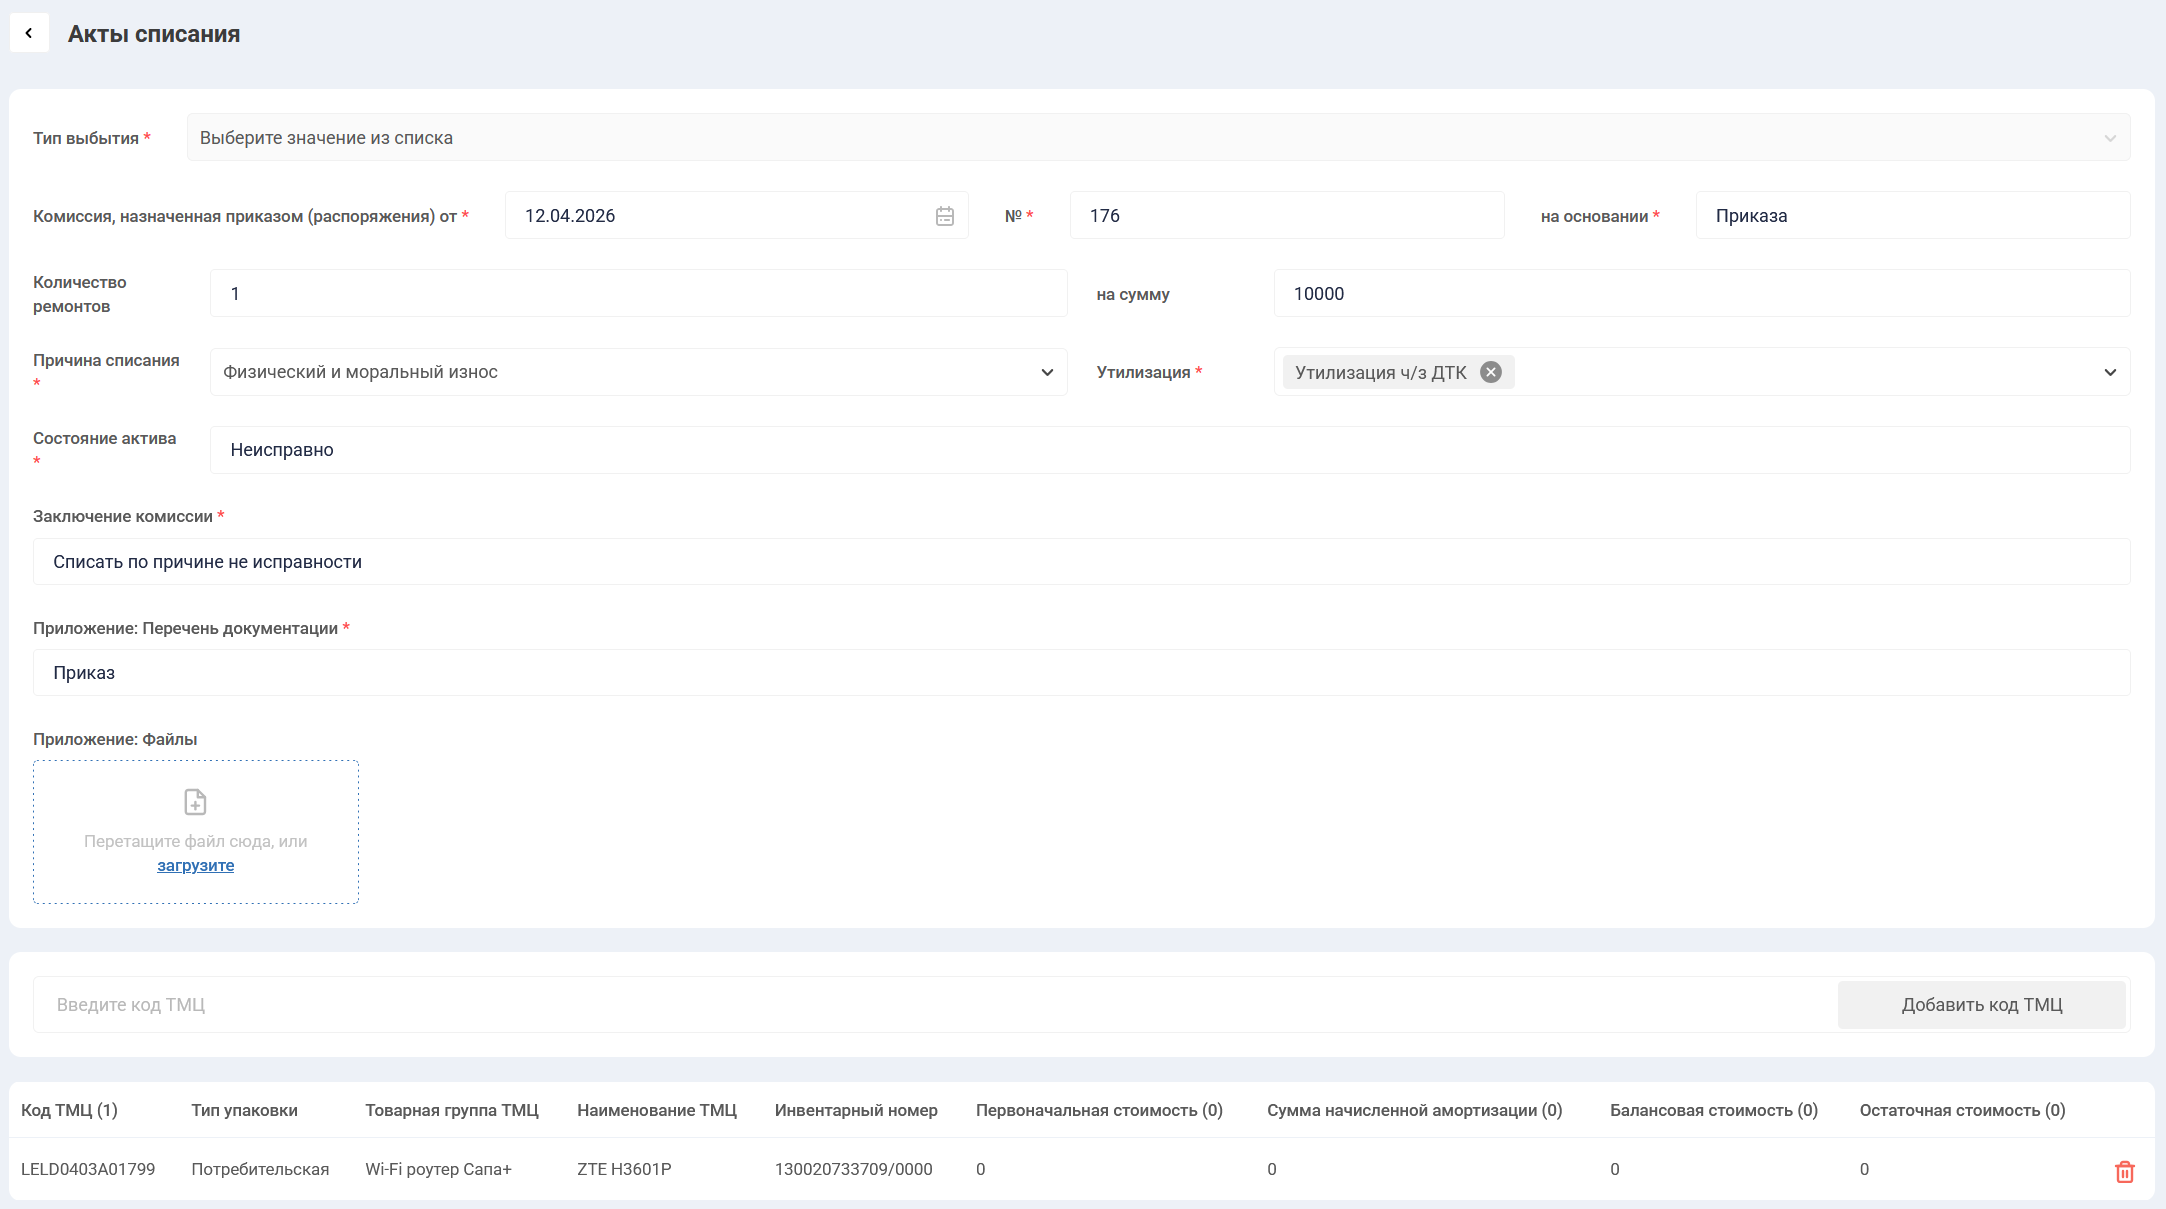Click the file upload document icon
2166x1209 pixels.
click(x=195, y=802)
